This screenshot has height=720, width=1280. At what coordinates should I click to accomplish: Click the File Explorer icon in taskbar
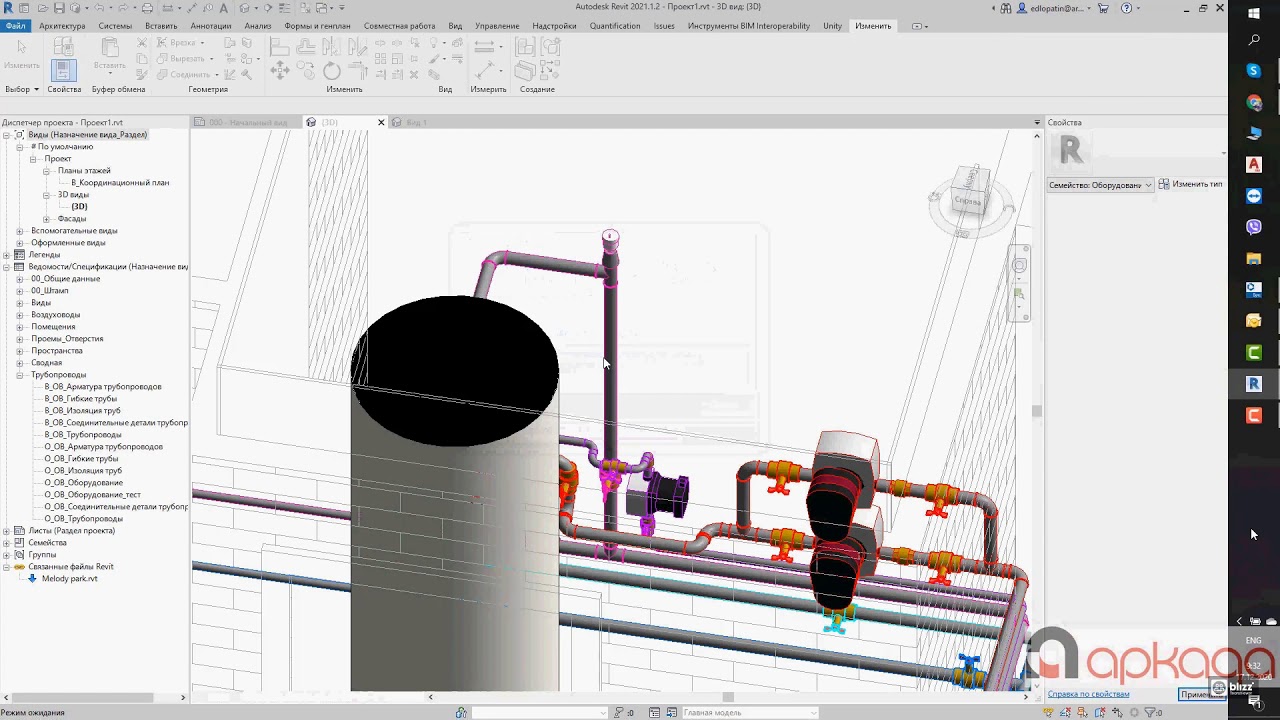(x=1254, y=259)
